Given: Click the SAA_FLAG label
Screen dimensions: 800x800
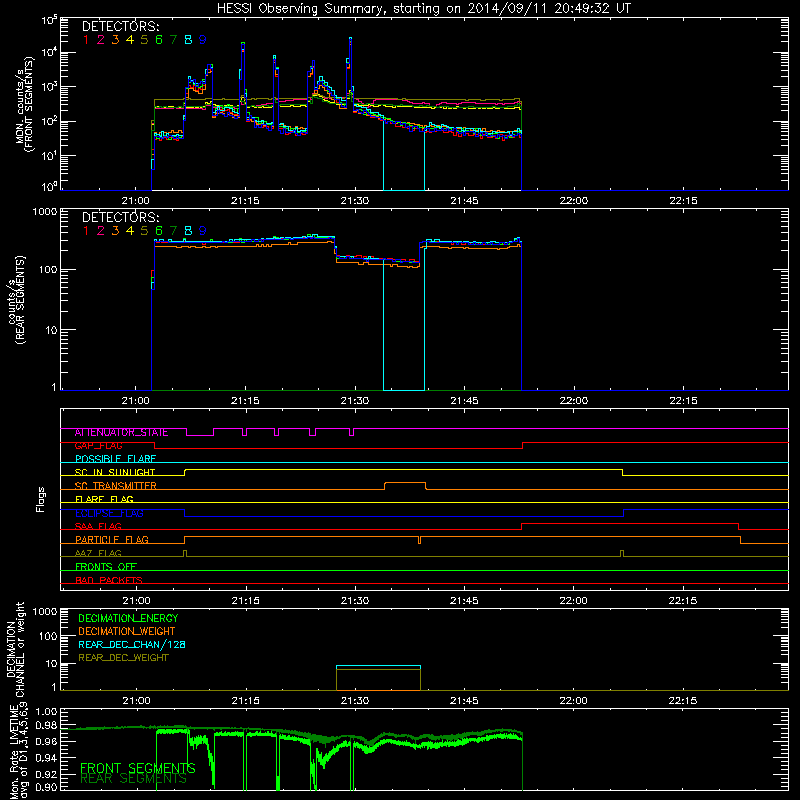Looking at the screenshot, I should tap(98, 527).
